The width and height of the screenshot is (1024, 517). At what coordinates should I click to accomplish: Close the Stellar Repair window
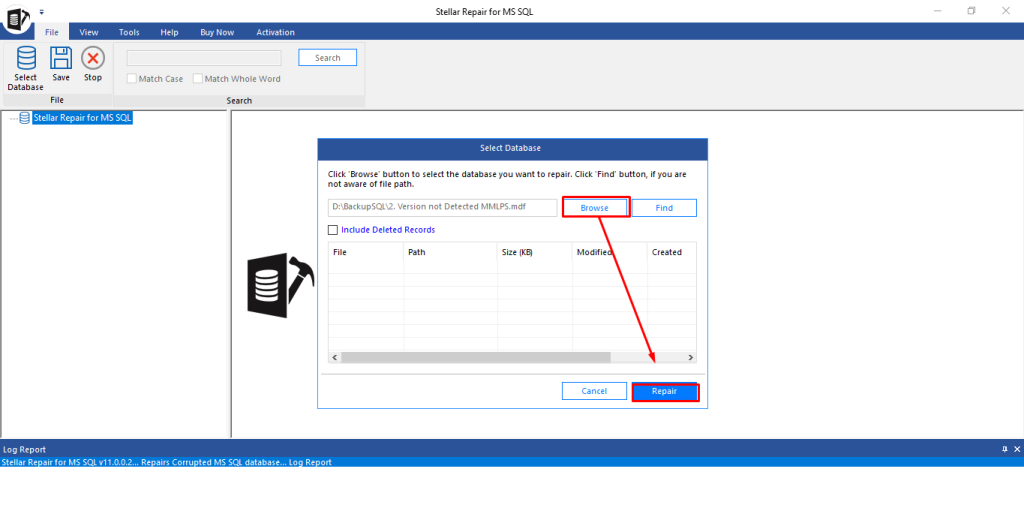(1006, 11)
